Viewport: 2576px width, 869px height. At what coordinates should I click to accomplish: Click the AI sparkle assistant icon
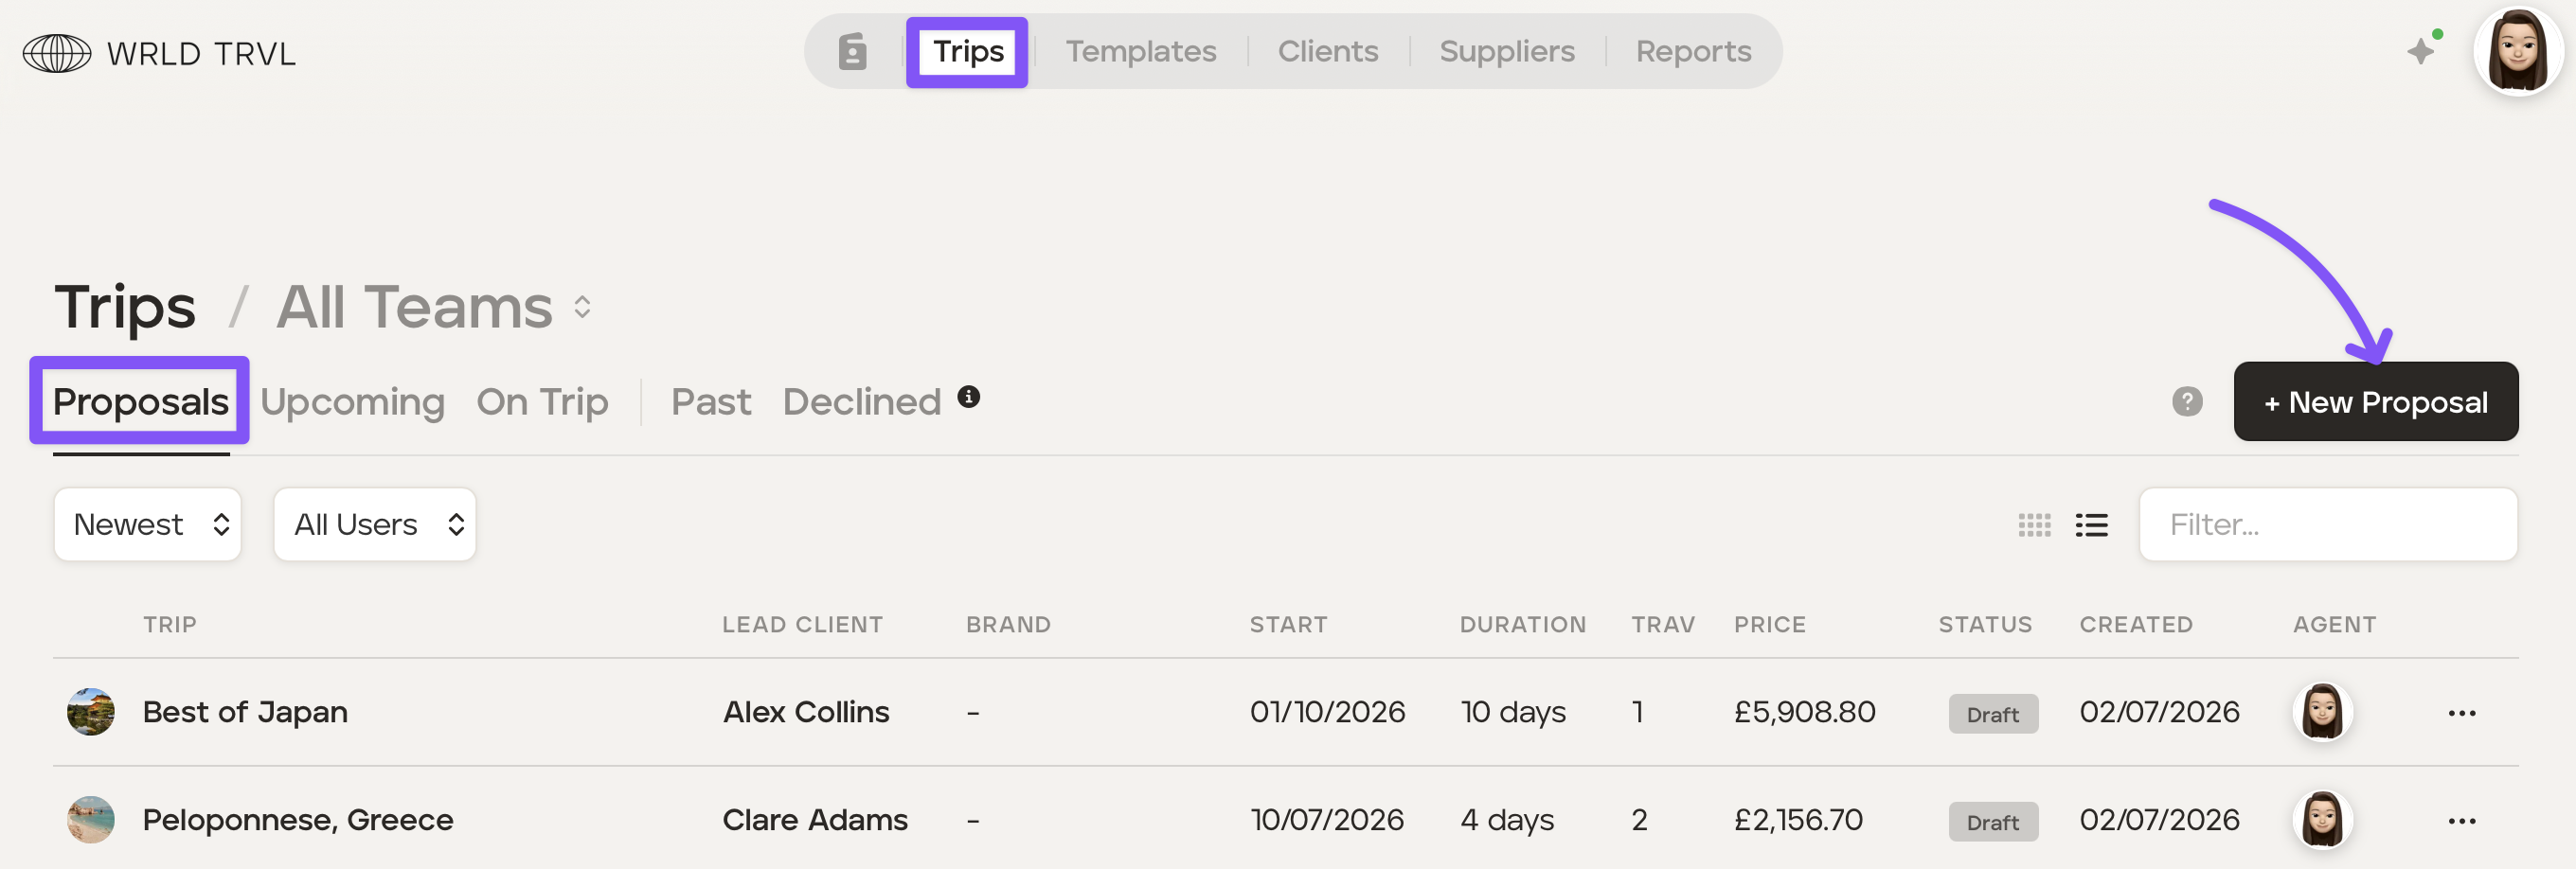tap(2423, 49)
